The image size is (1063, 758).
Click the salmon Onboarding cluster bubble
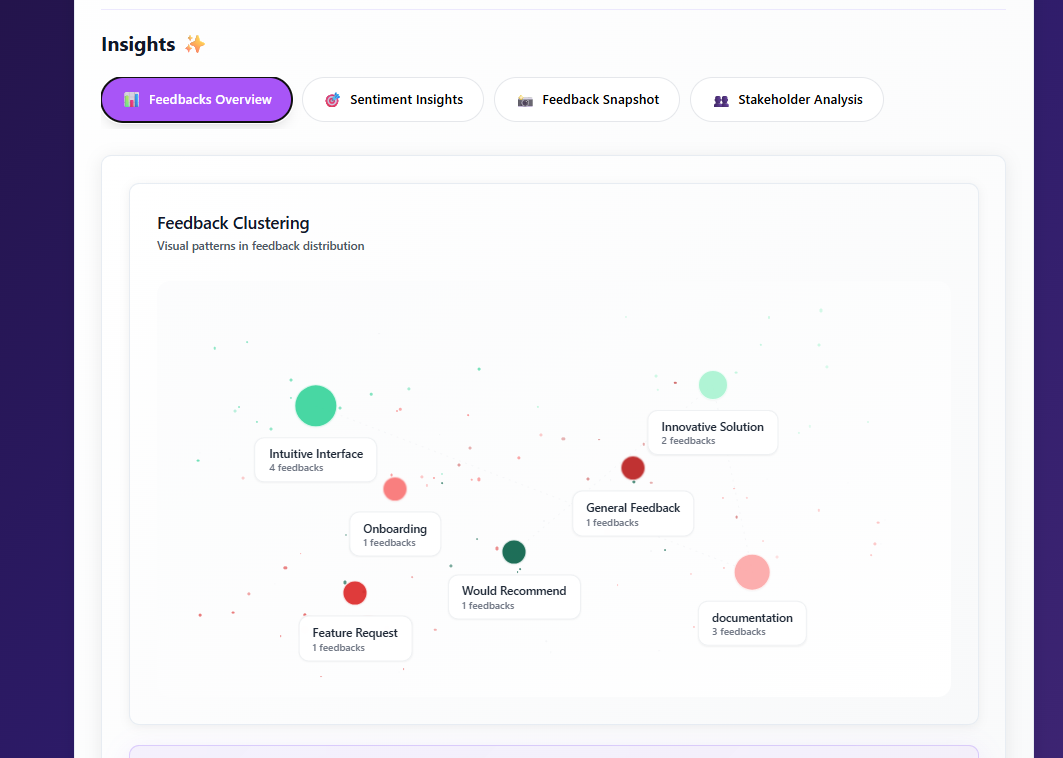pyautogui.click(x=395, y=489)
